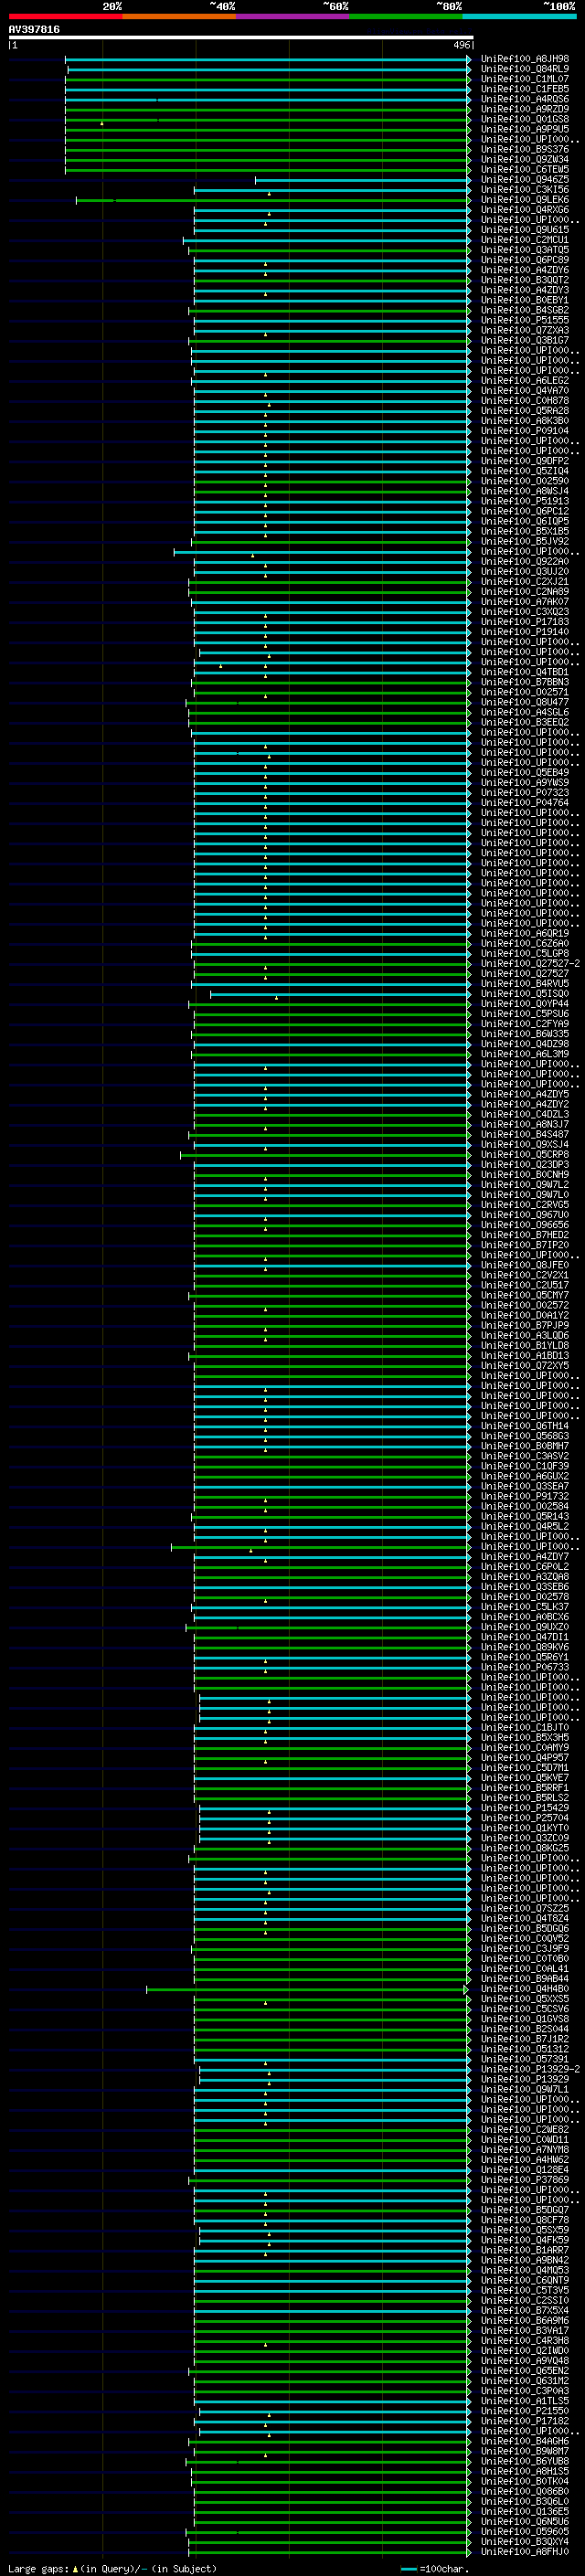Click the UniRef100_Q72XY5 hit label
Image resolution: width=585 pixels, height=2576 pixels.
click(x=525, y=1365)
